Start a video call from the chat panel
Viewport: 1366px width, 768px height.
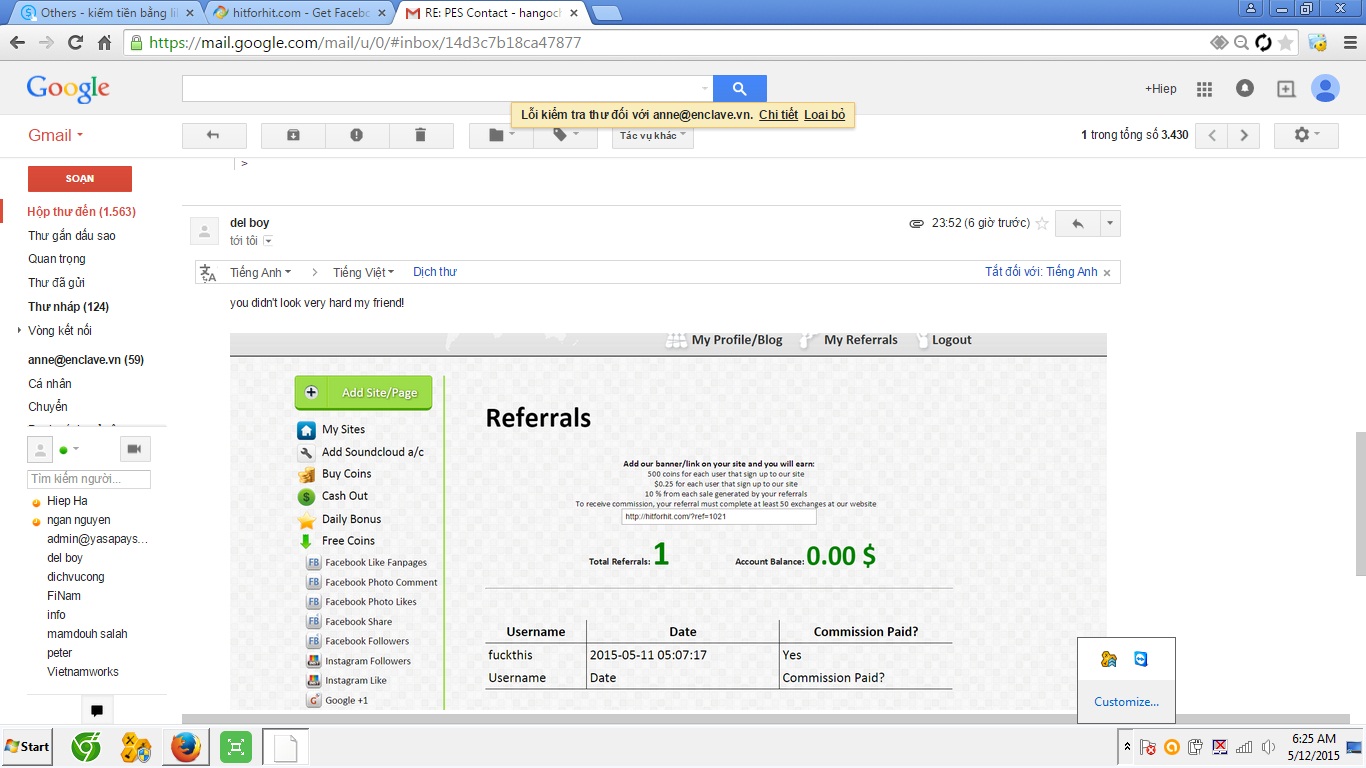135,449
